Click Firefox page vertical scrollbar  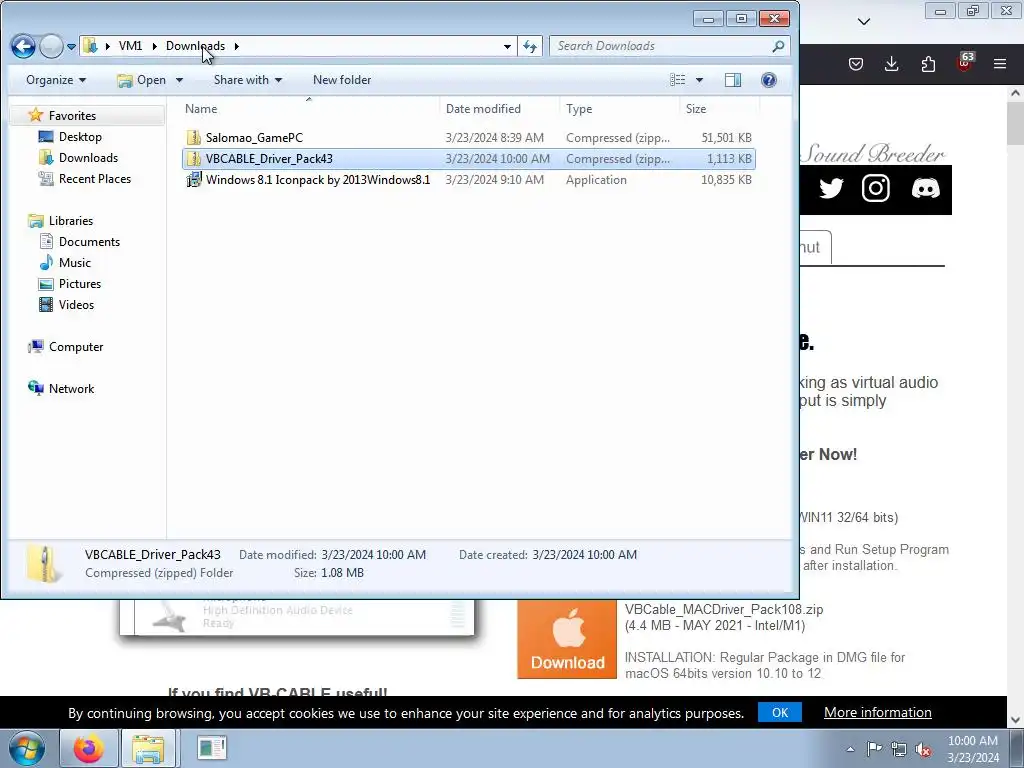coord(1015,124)
